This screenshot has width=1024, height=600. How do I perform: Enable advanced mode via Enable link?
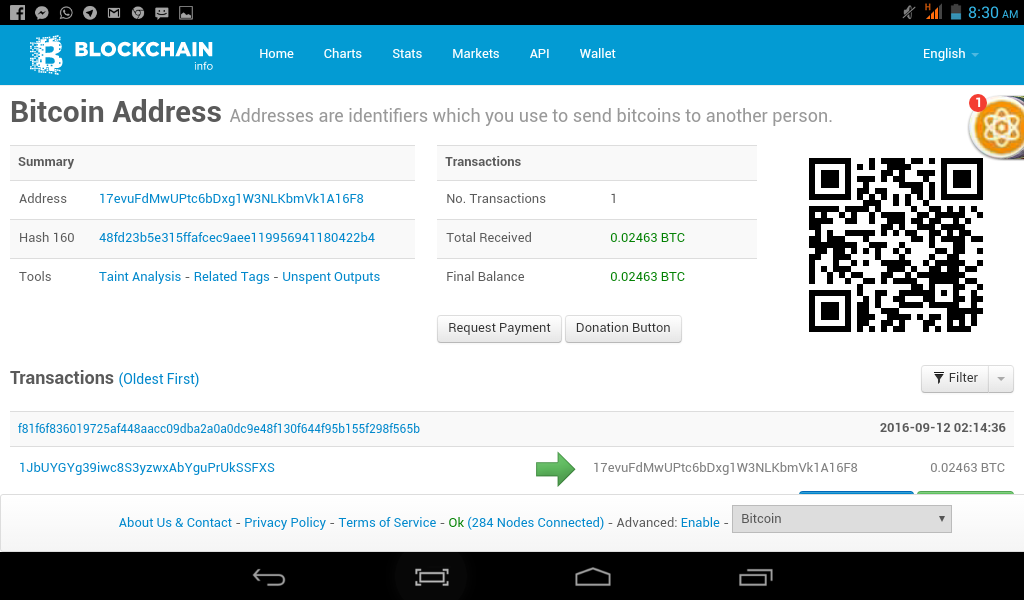tap(700, 523)
